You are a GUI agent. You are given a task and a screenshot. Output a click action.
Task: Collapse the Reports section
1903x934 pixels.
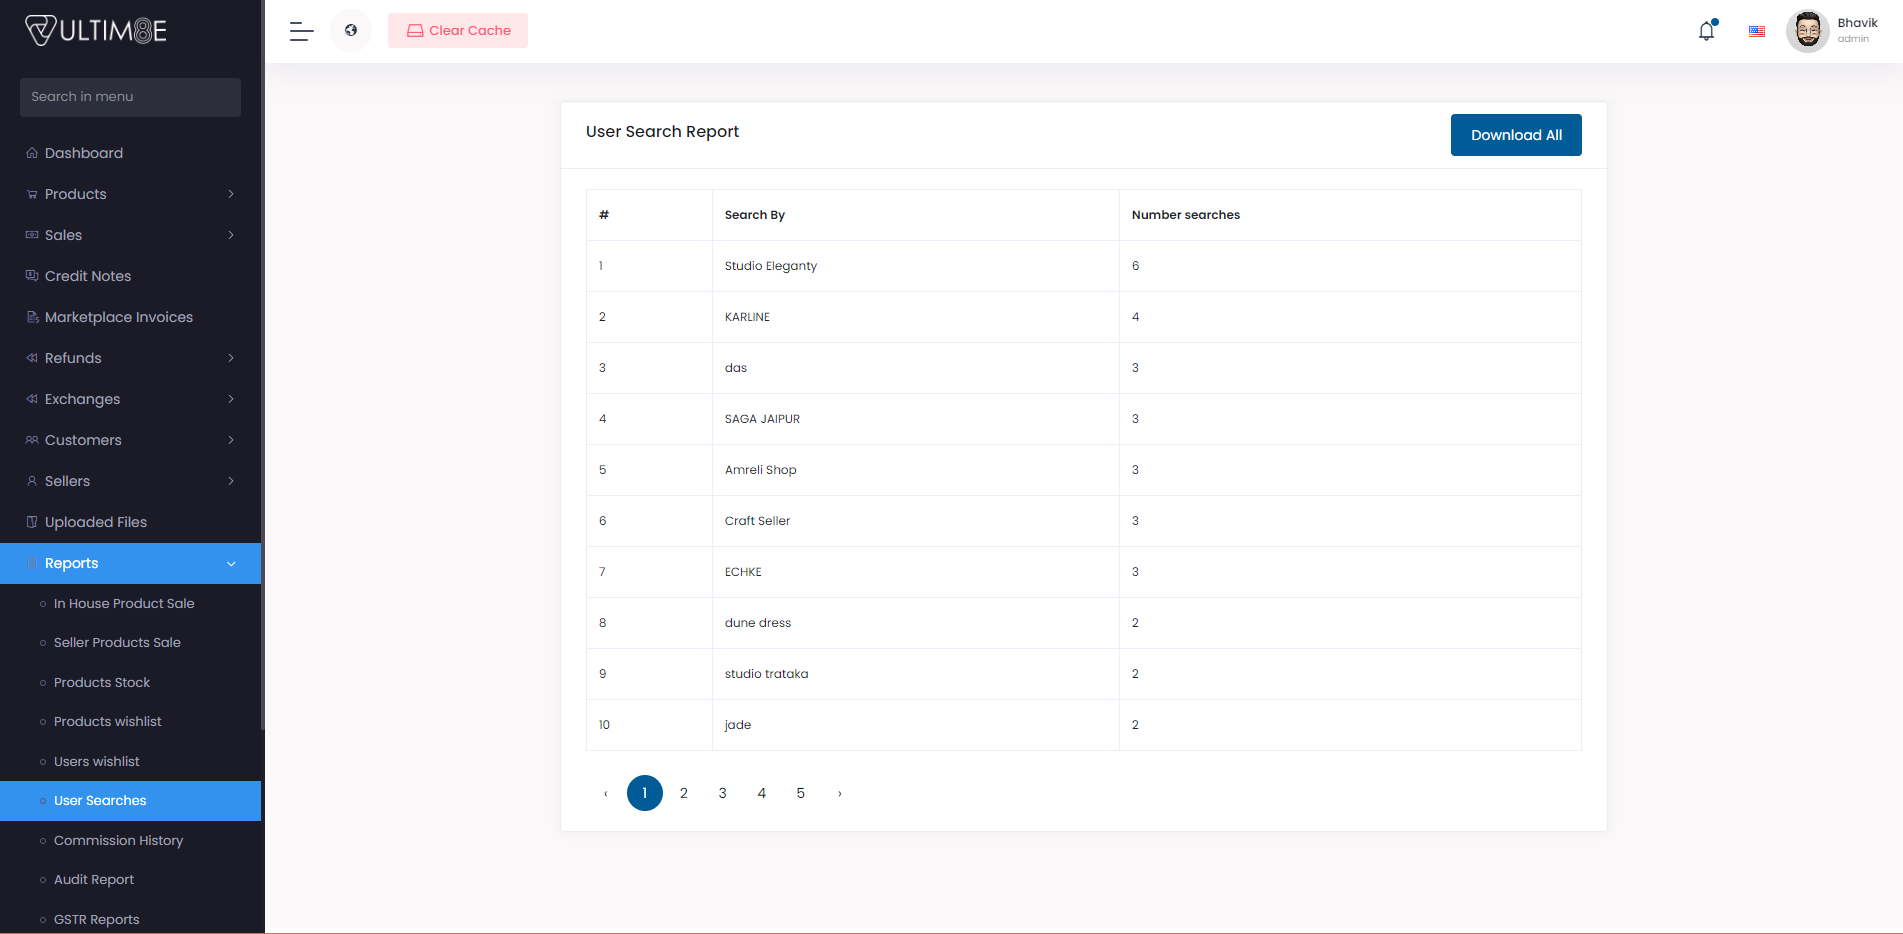232,563
